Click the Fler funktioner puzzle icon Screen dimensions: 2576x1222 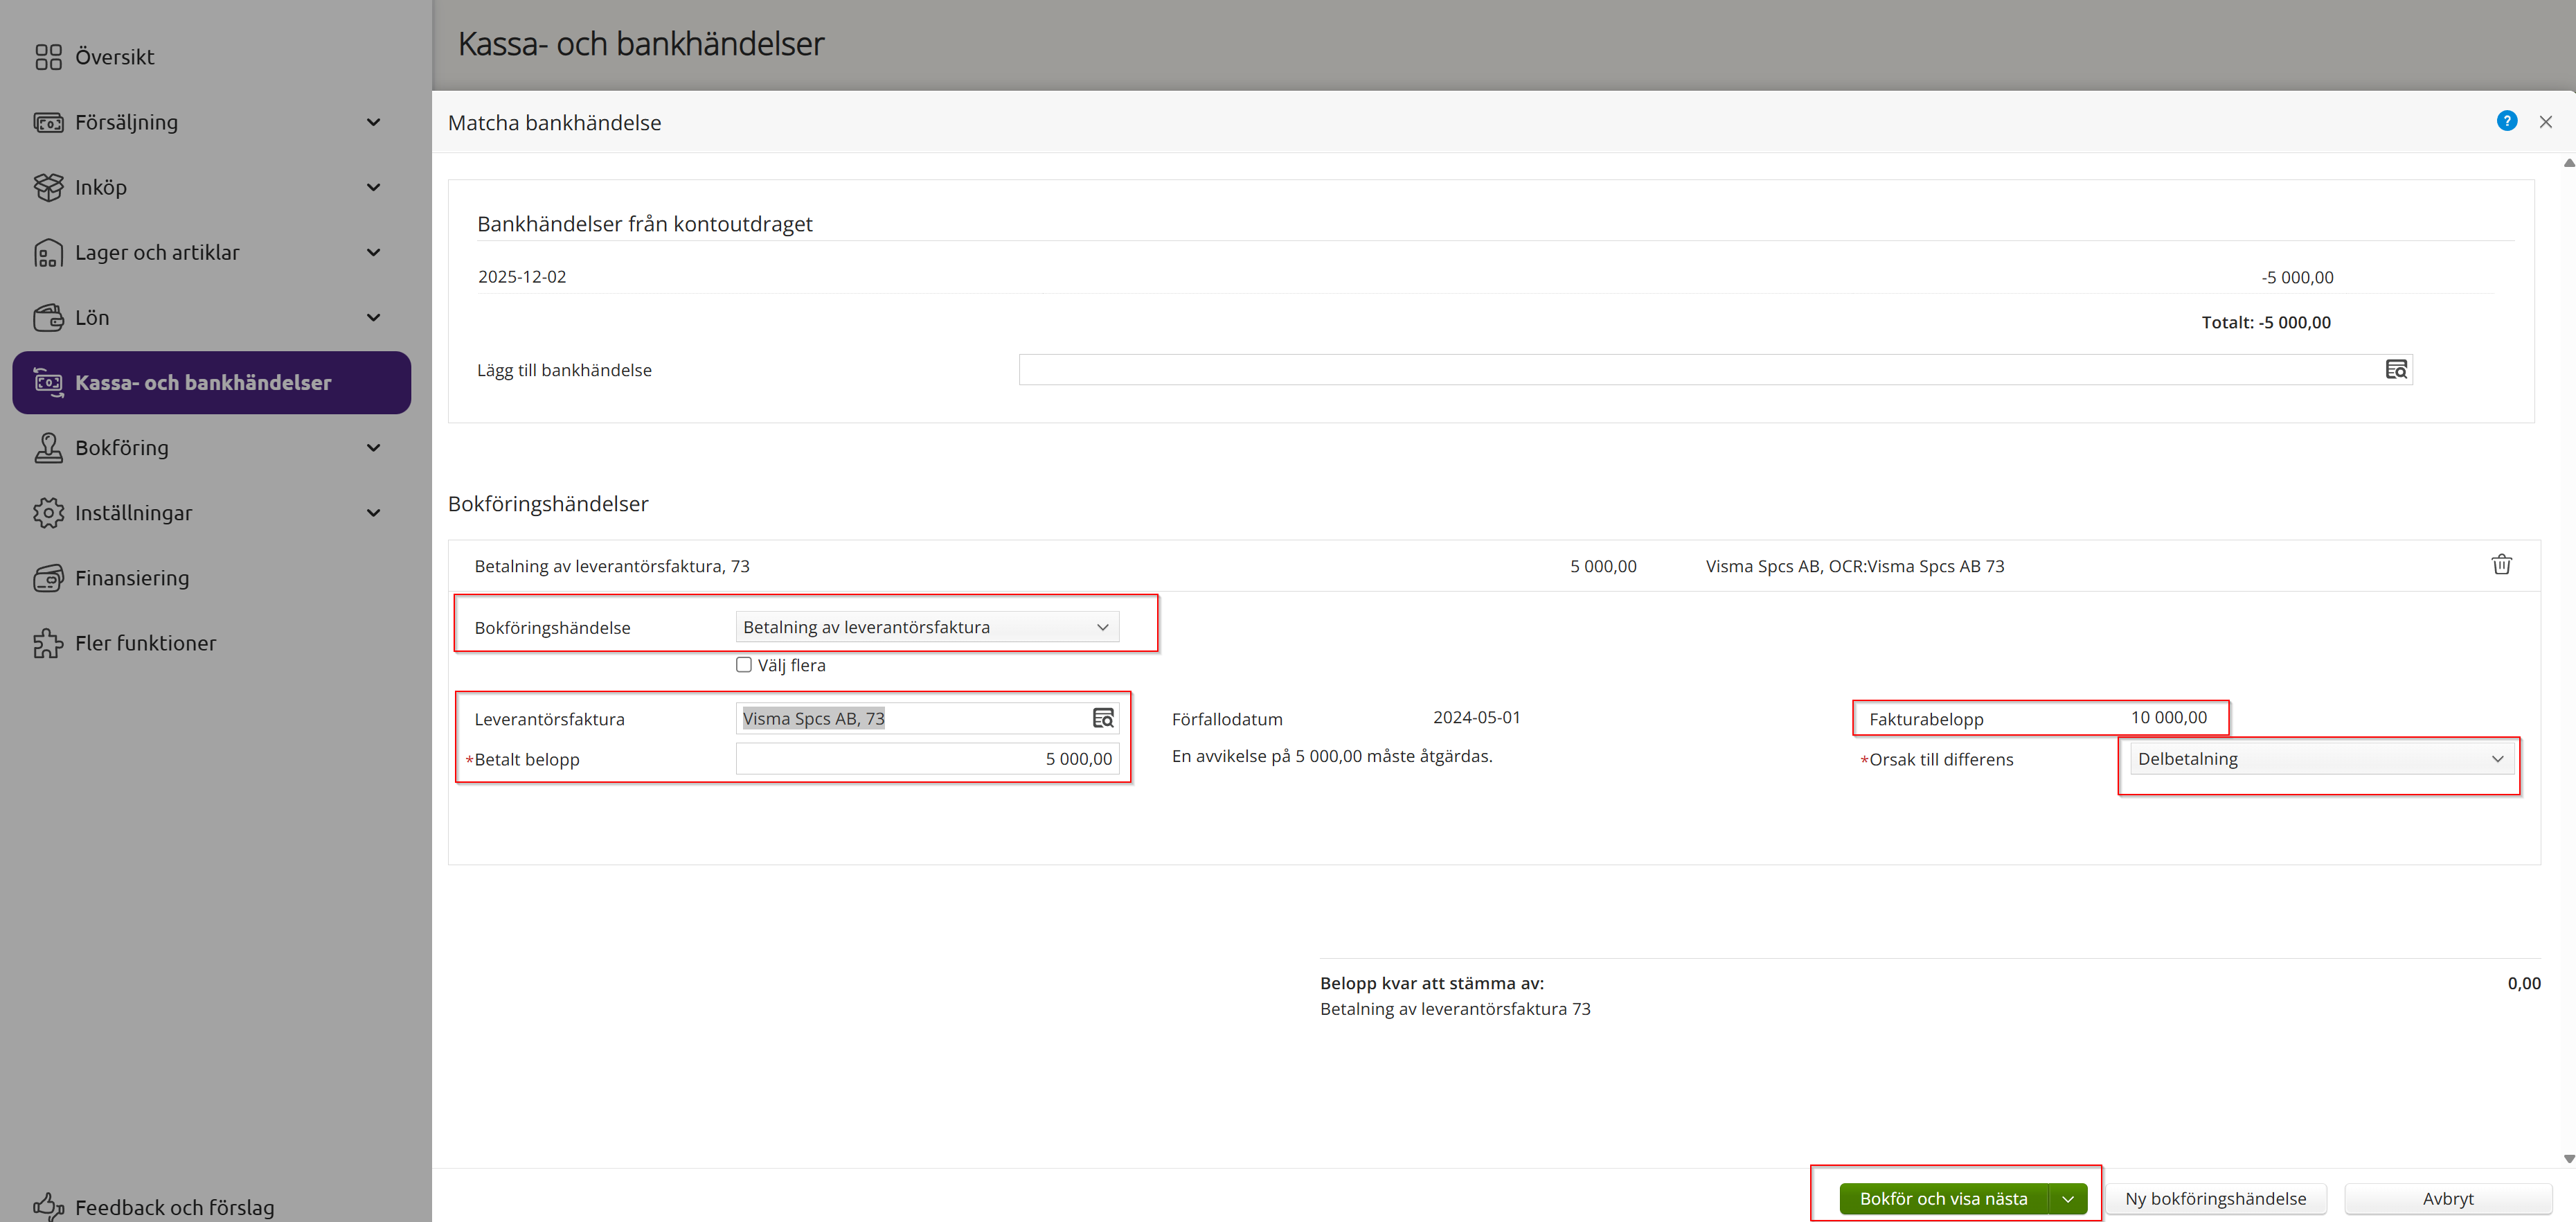click(x=48, y=643)
